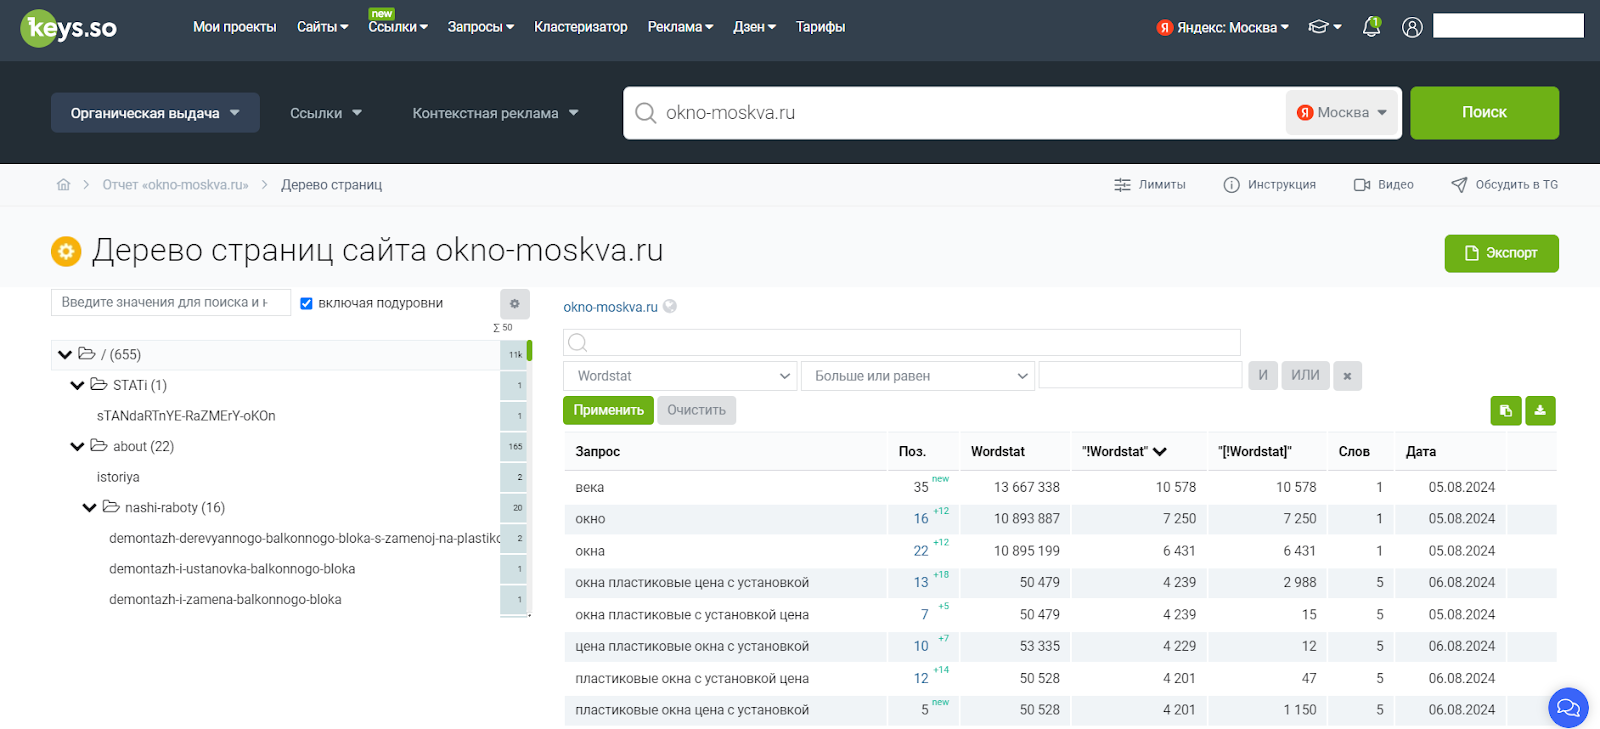Open Органическая выдача dropdown

pos(155,113)
